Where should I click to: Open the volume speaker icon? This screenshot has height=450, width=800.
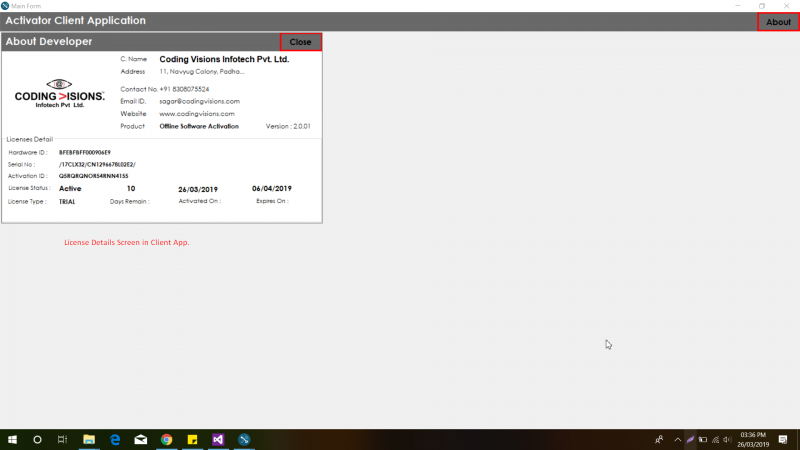pyautogui.click(x=727, y=439)
